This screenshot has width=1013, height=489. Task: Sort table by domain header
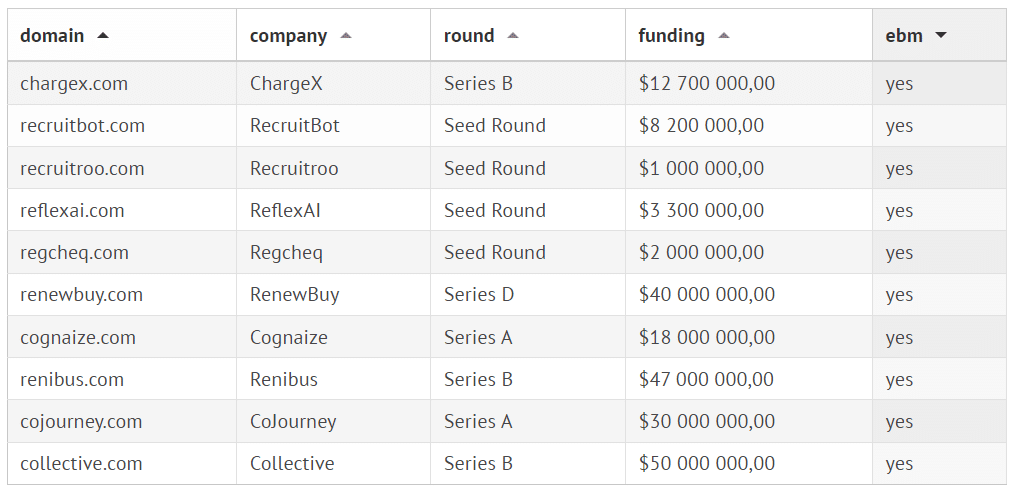[x=52, y=36]
